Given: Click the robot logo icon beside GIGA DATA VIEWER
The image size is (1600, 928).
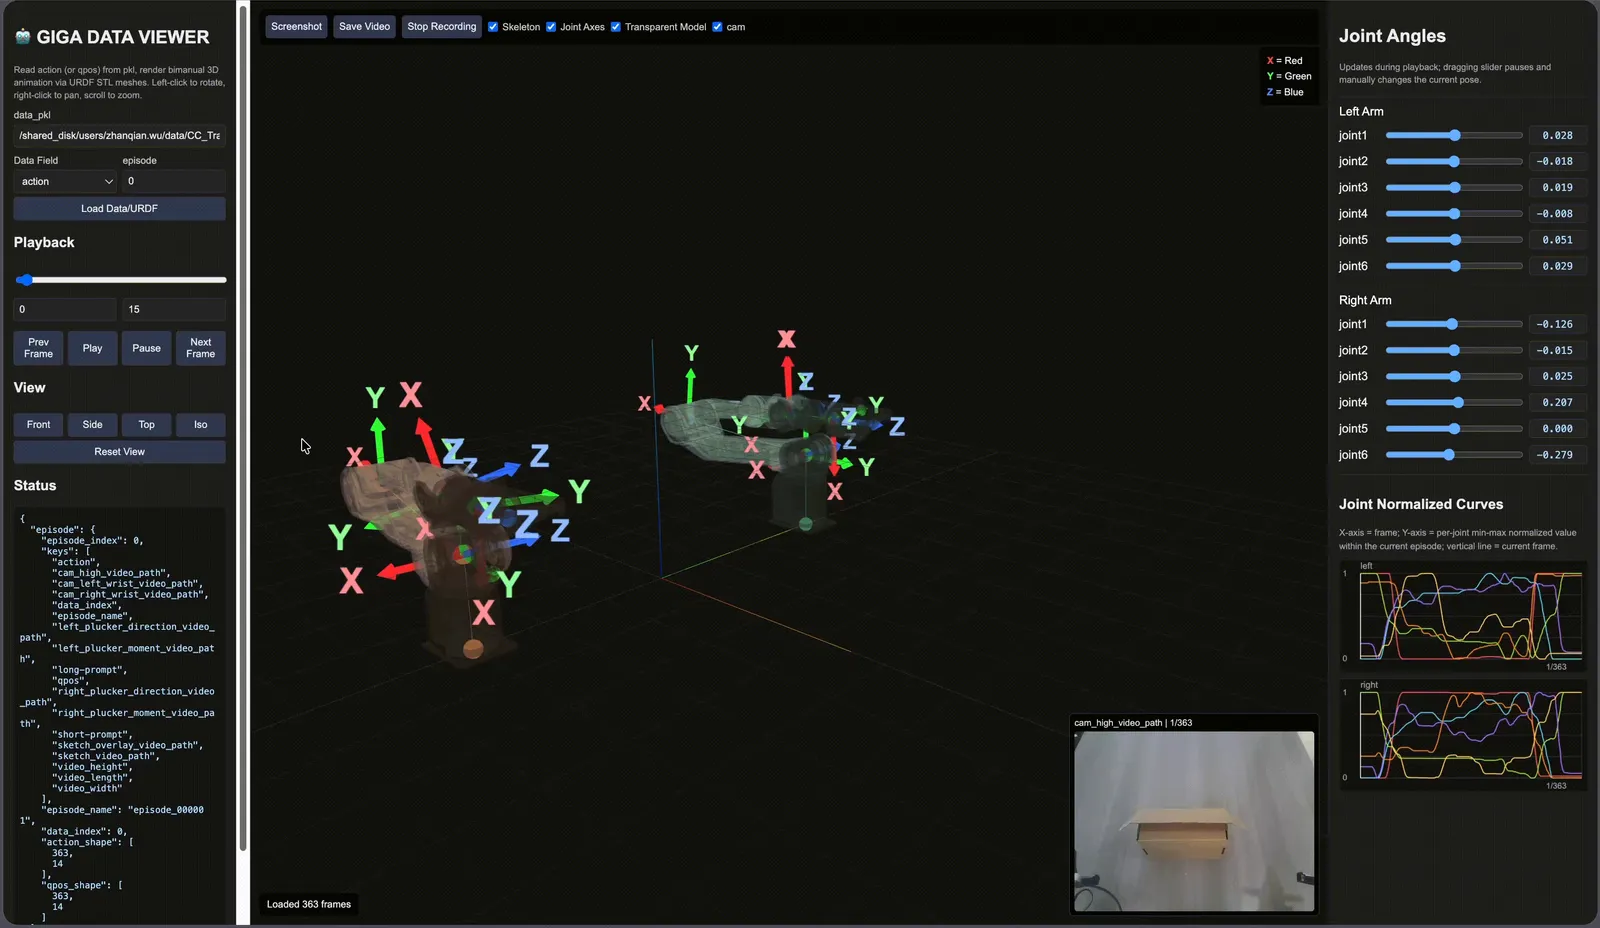Looking at the screenshot, I should pos(23,37).
